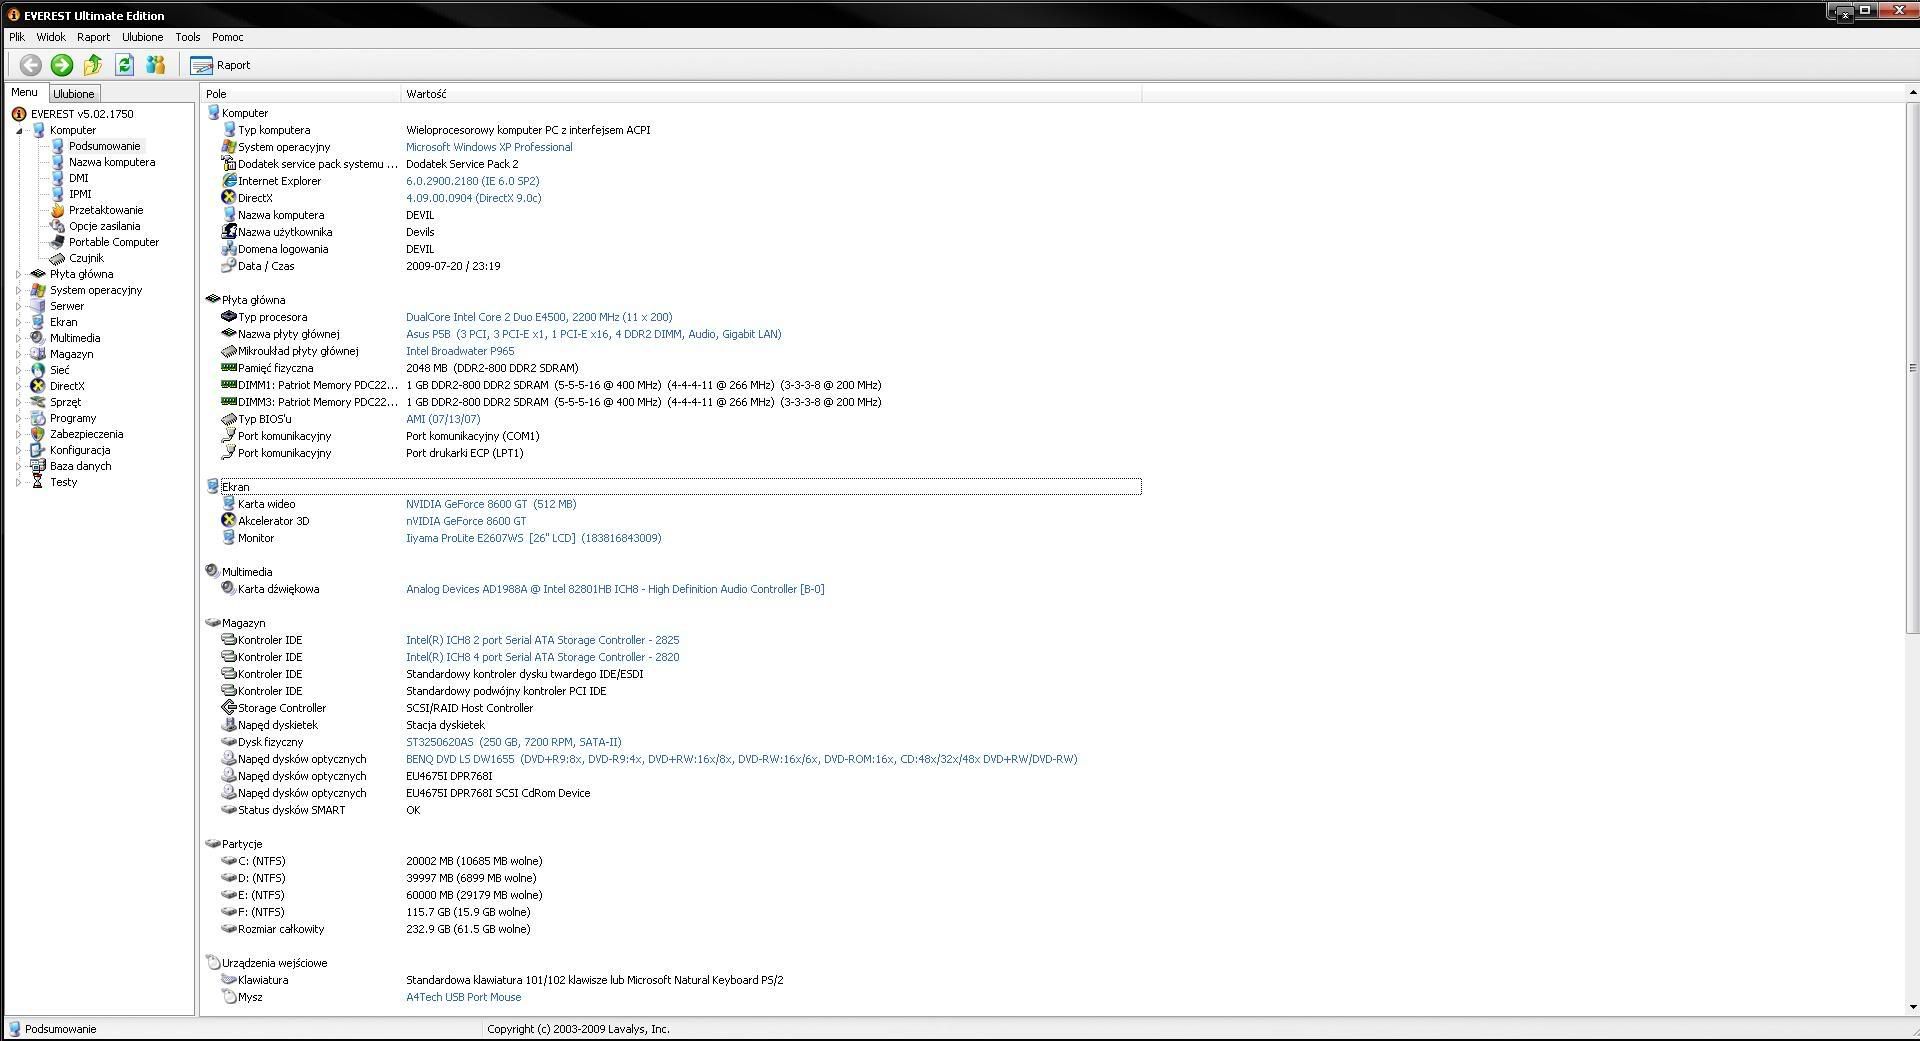This screenshot has height=1041, width=1920.
Task: Click the DirectX icon in the tree
Action: point(38,386)
